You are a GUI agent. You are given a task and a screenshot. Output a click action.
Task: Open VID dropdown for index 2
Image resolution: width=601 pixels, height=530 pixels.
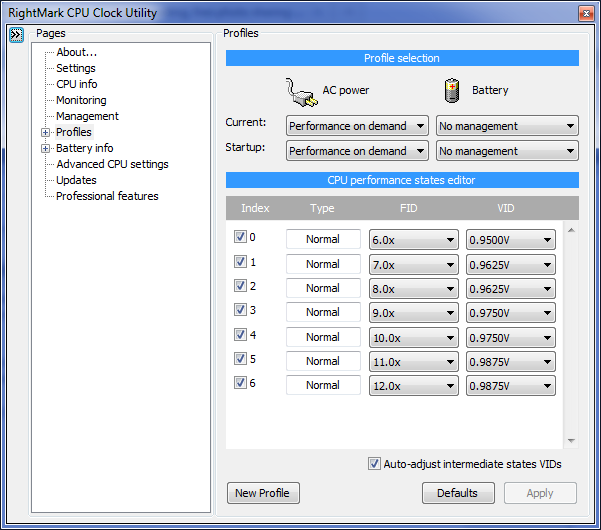point(511,289)
